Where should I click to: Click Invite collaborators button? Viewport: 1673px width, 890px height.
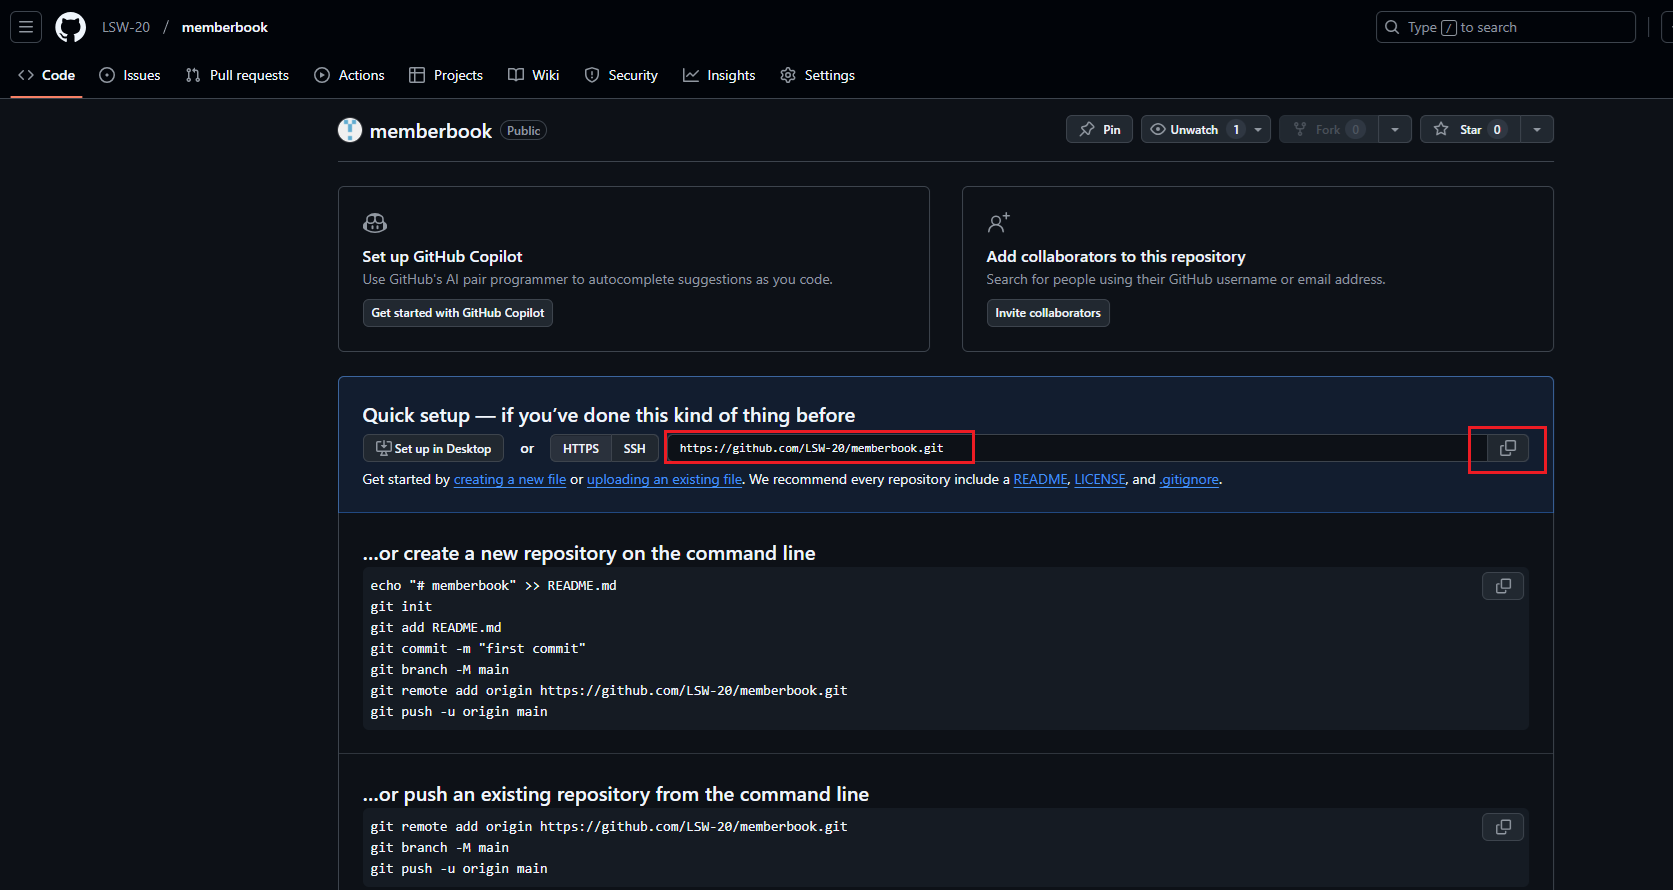[x=1048, y=313]
